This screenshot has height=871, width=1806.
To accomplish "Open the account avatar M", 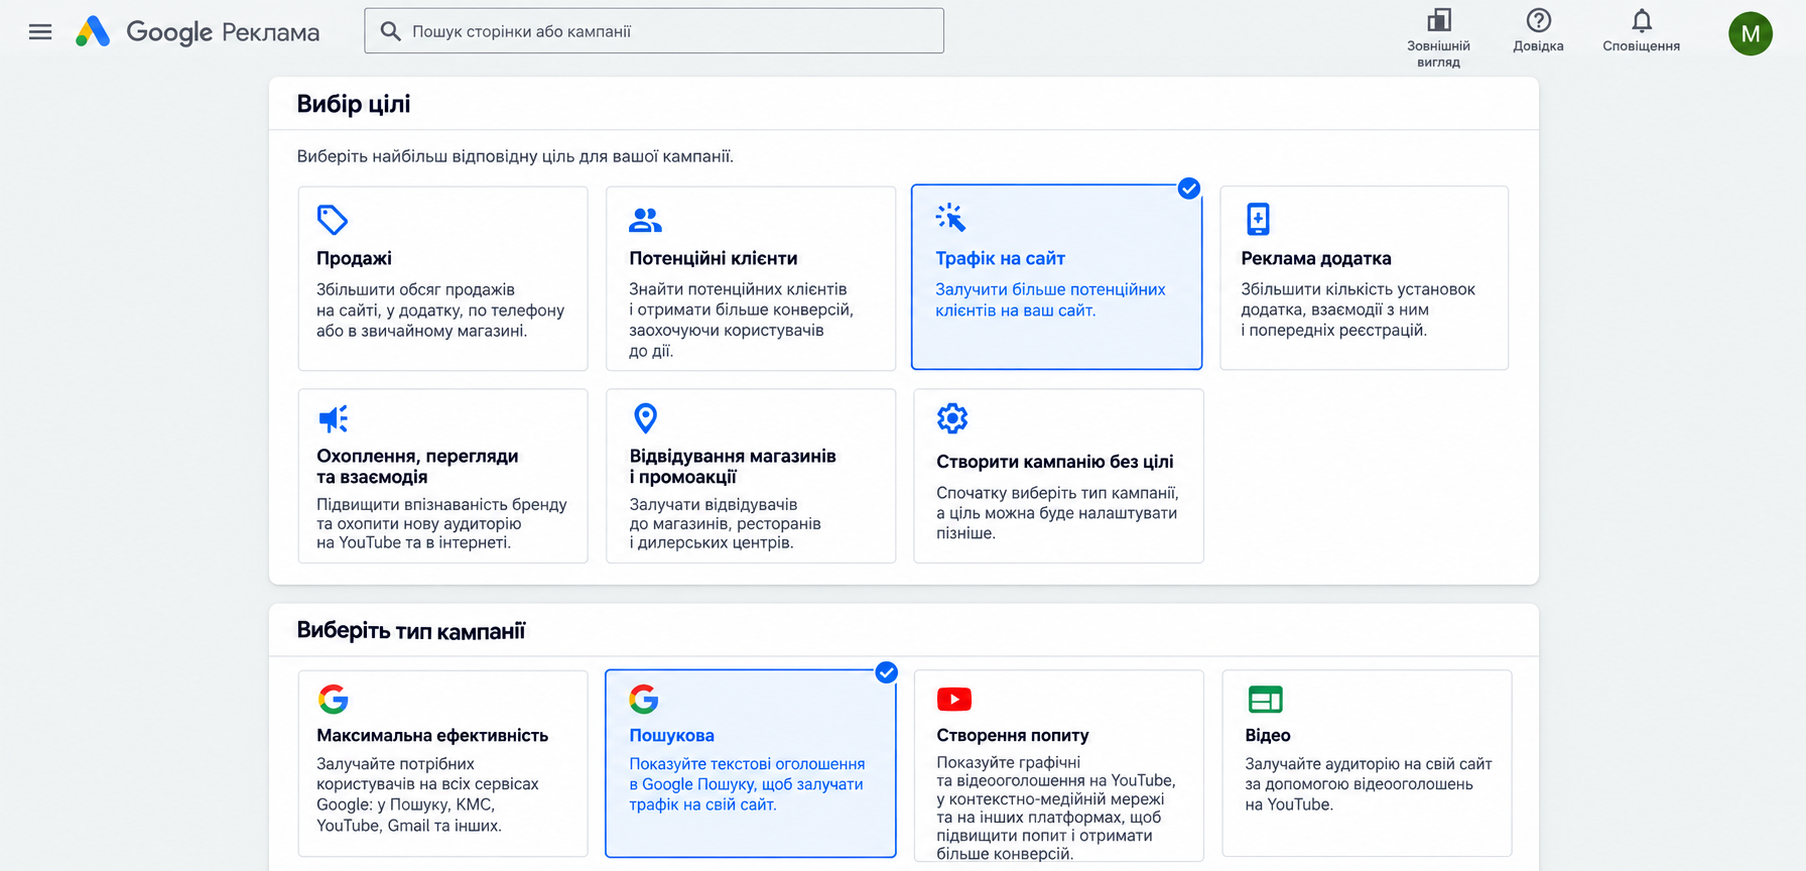I will coord(1750,34).
